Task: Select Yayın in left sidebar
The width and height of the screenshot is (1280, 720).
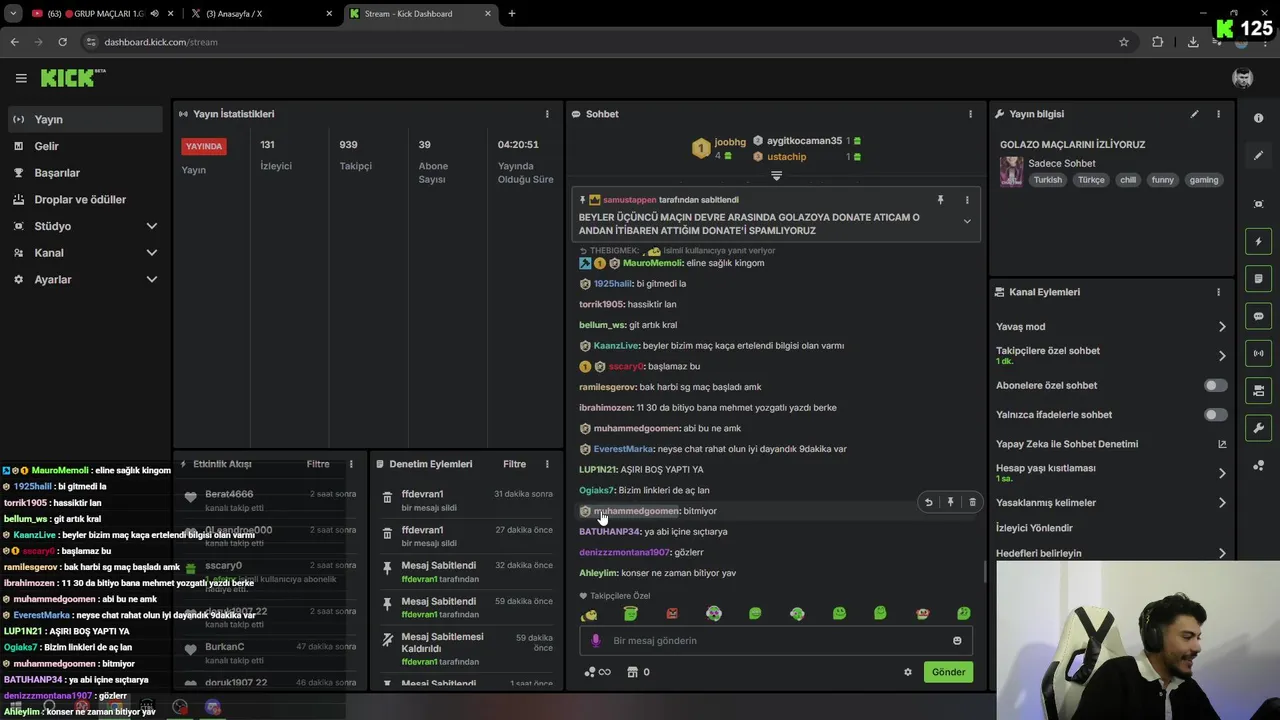Action: tap(85, 119)
